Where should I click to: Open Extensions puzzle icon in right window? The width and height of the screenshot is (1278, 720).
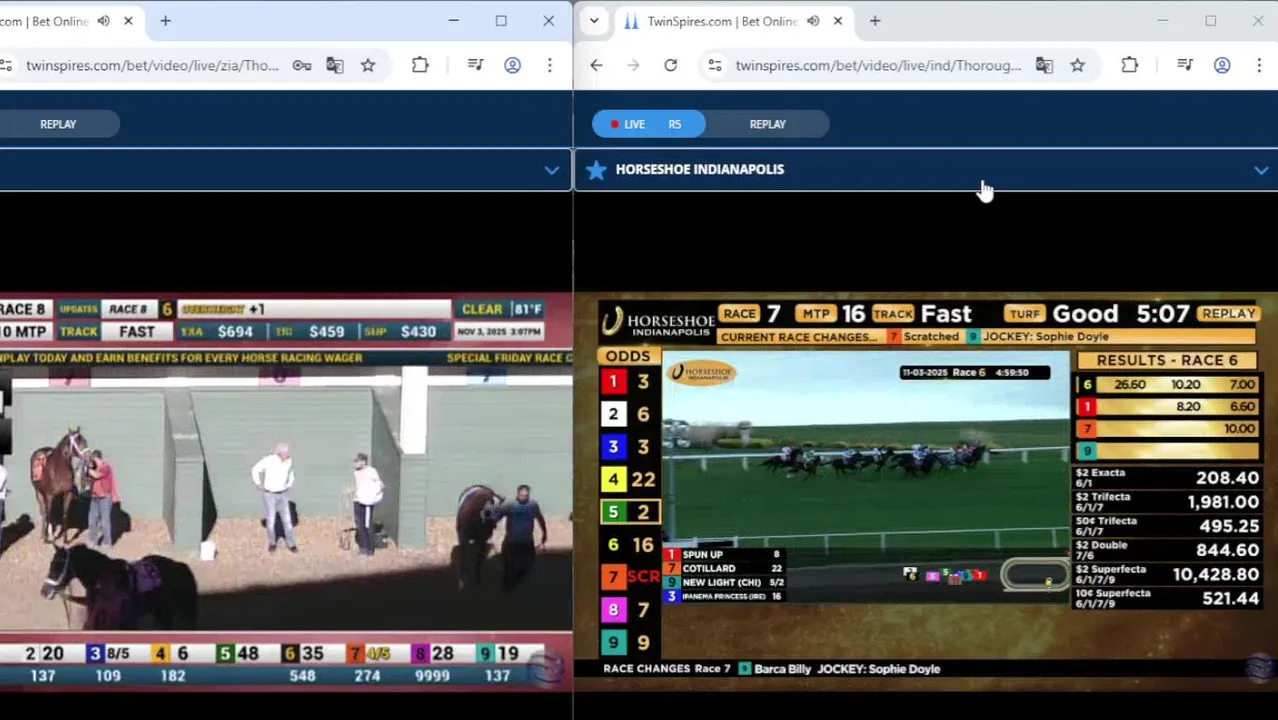[x=1129, y=65]
